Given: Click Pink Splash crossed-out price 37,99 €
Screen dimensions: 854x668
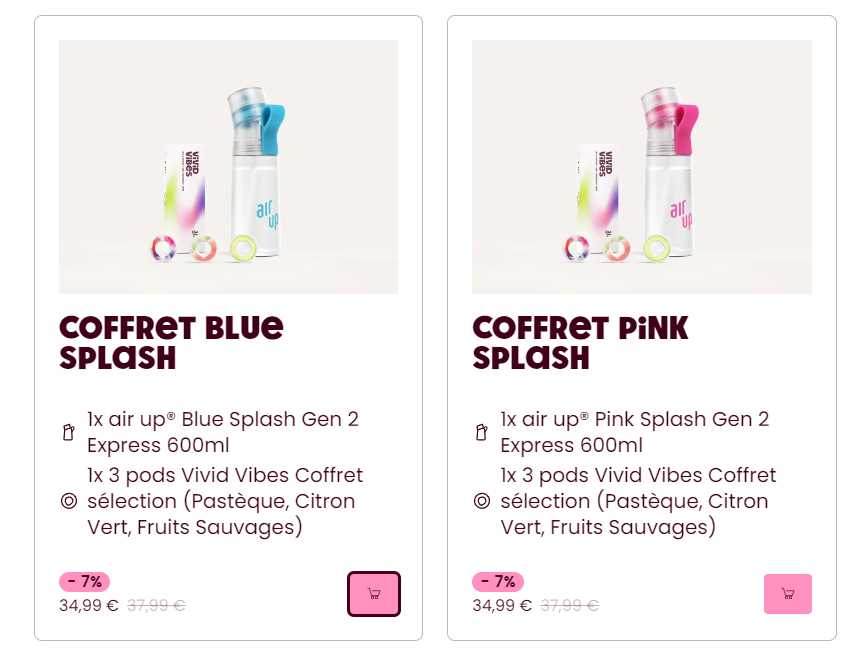Looking at the screenshot, I should (569, 605).
